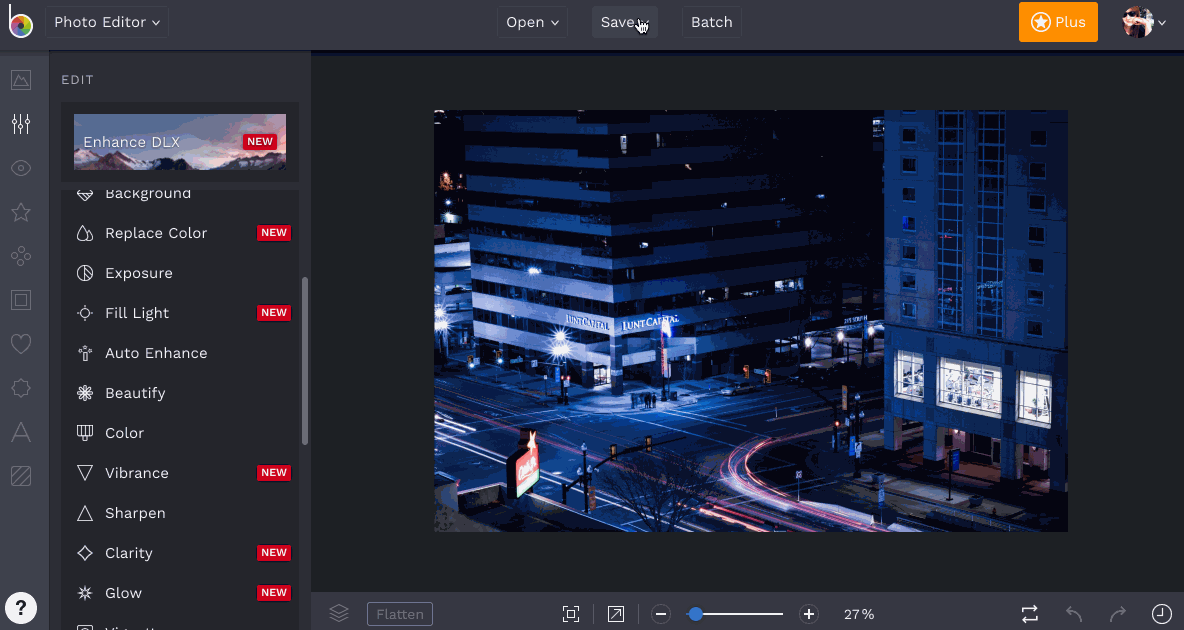Select the Vibrance tool
Viewport: 1184px width, 630px height.
click(x=180, y=473)
